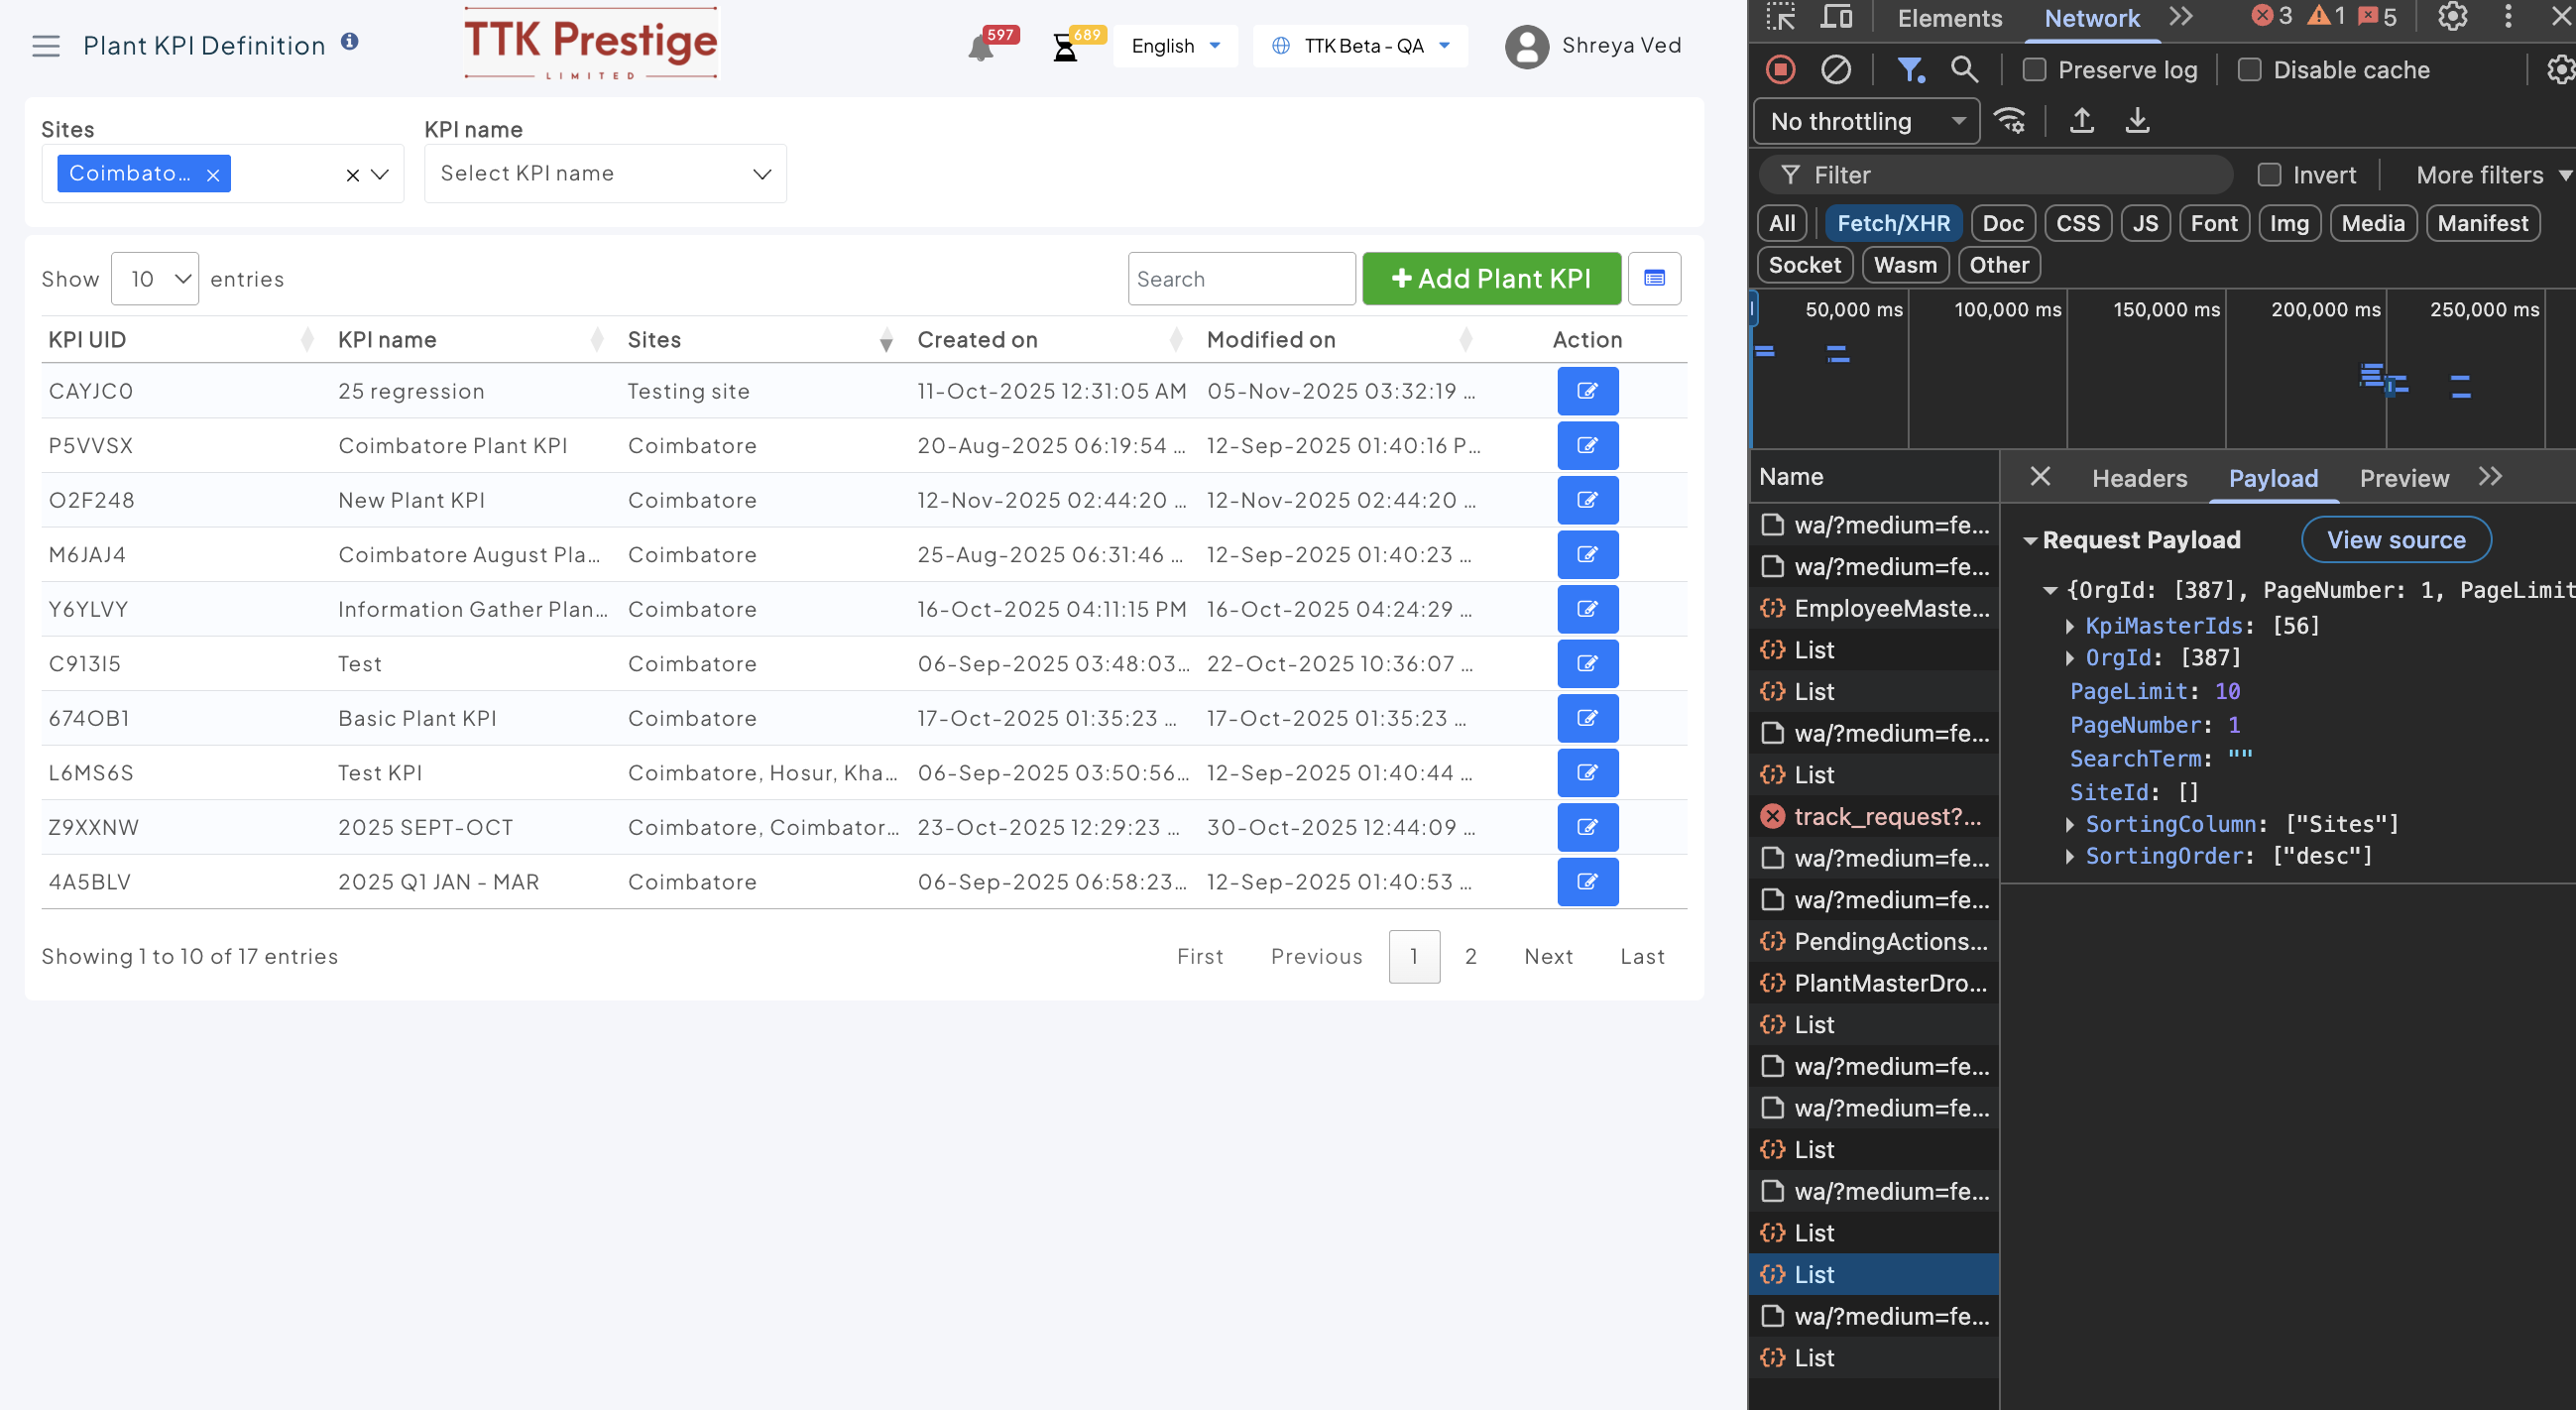The width and height of the screenshot is (2576, 1410).
Task: Click the notification bell icon
Action: pos(980,48)
